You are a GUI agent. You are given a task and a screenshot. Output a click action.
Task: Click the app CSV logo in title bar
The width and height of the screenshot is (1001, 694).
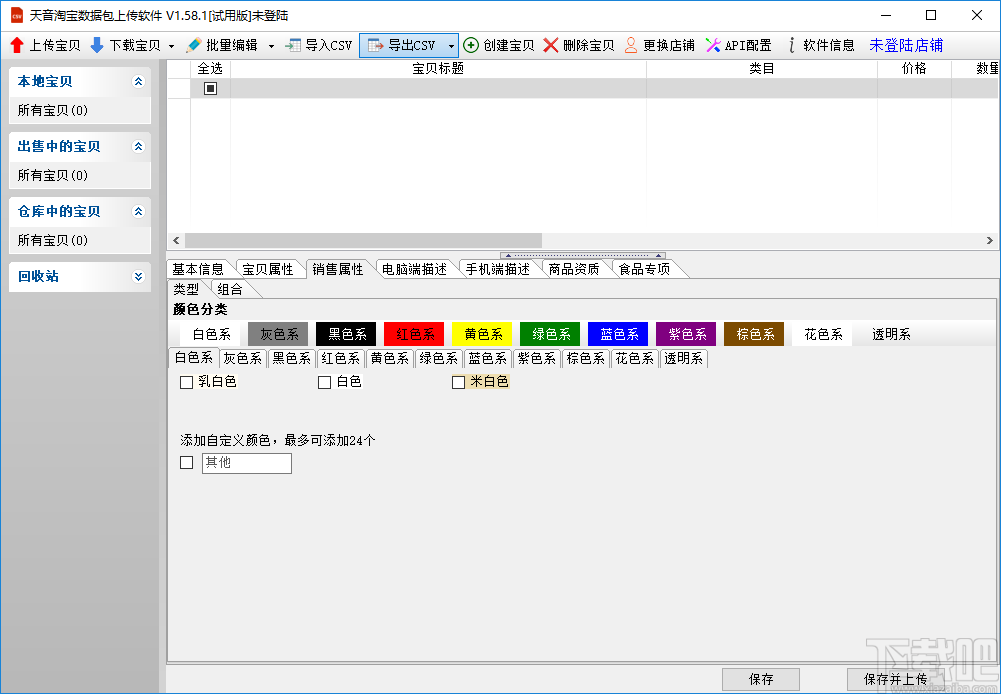coord(17,15)
